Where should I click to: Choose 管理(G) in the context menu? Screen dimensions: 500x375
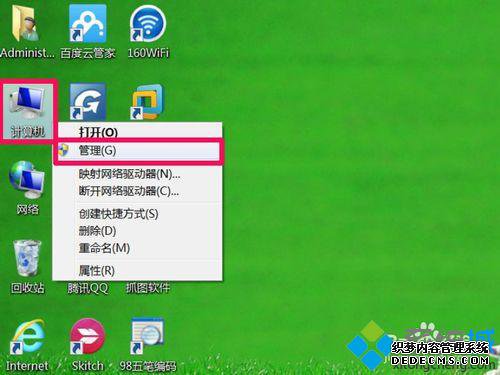click(138, 151)
